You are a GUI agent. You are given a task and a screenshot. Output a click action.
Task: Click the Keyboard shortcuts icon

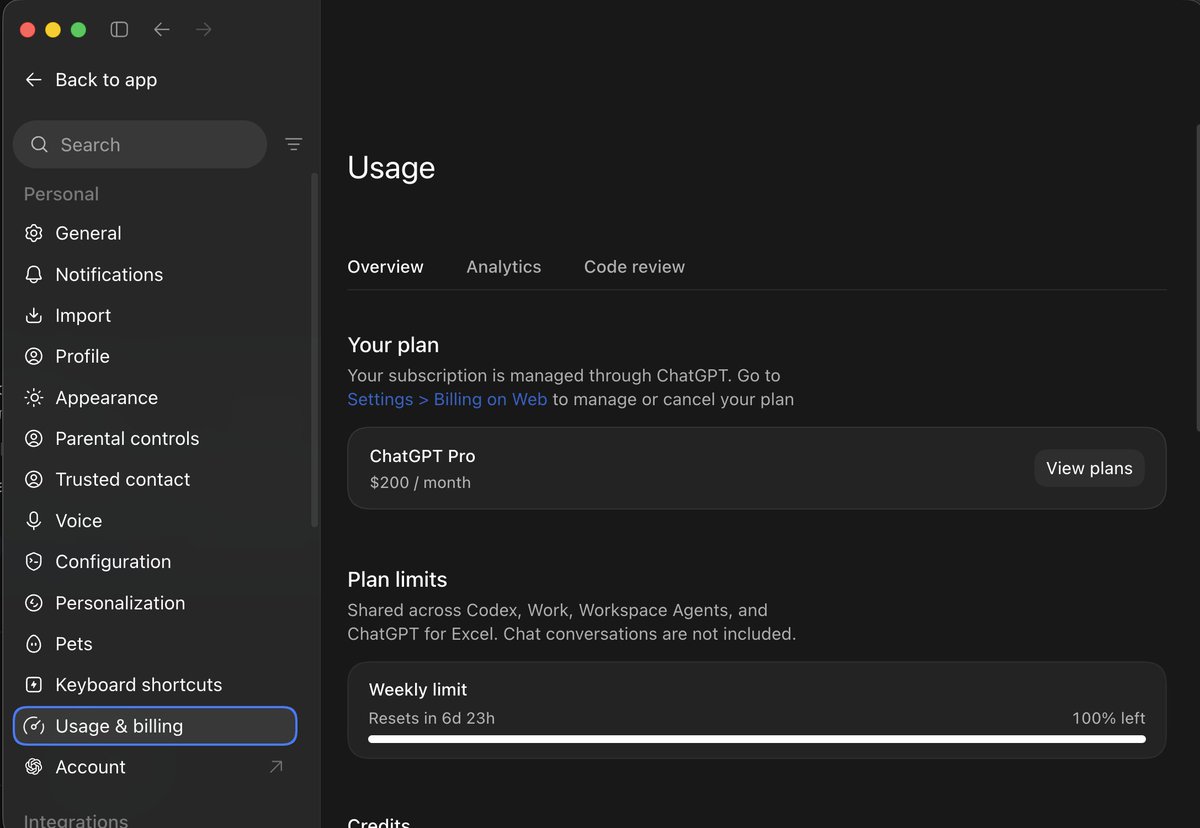point(34,685)
